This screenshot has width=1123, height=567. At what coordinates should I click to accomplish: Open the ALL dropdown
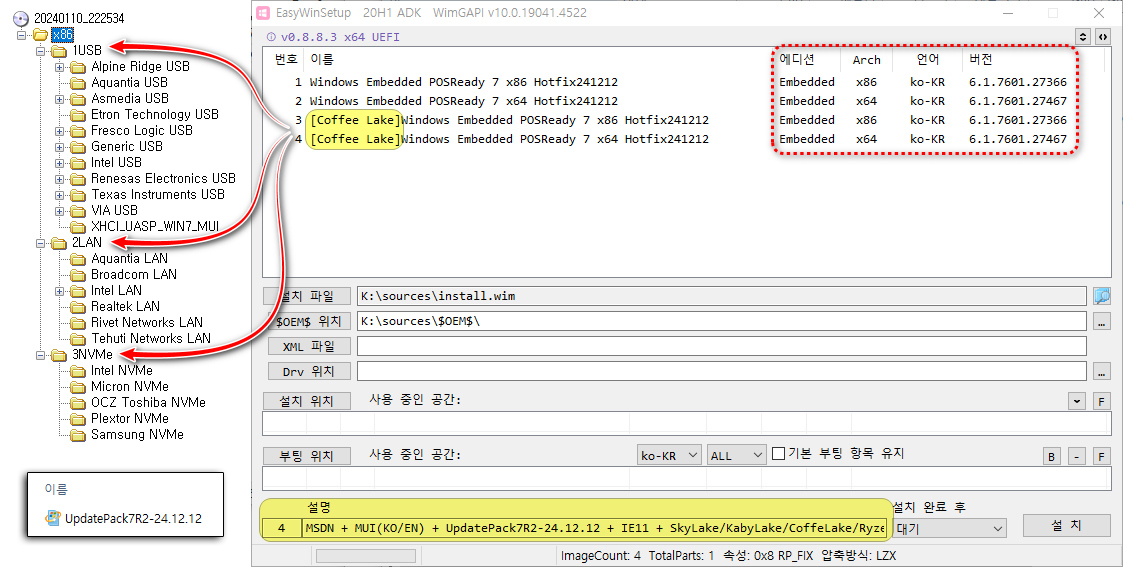tap(737, 455)
